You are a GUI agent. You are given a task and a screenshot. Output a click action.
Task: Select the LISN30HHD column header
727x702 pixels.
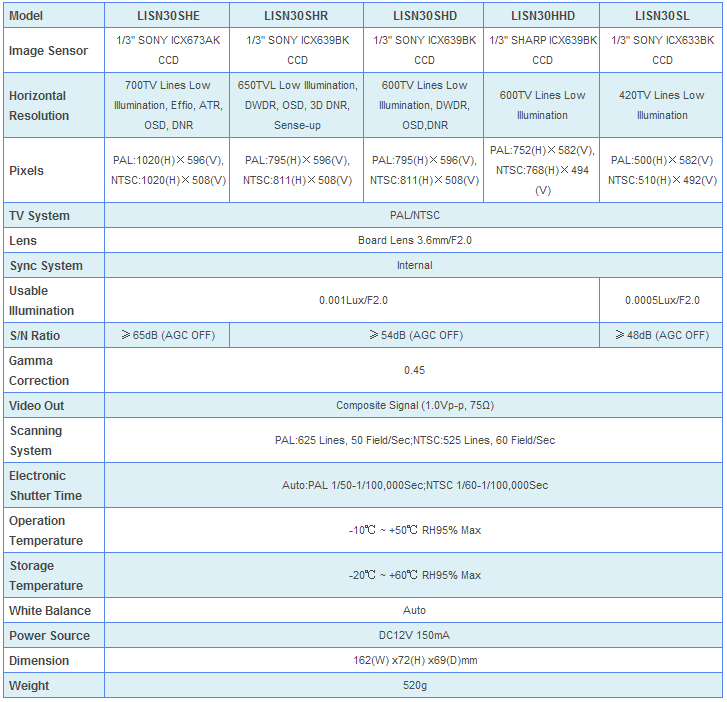click(542, 15)
